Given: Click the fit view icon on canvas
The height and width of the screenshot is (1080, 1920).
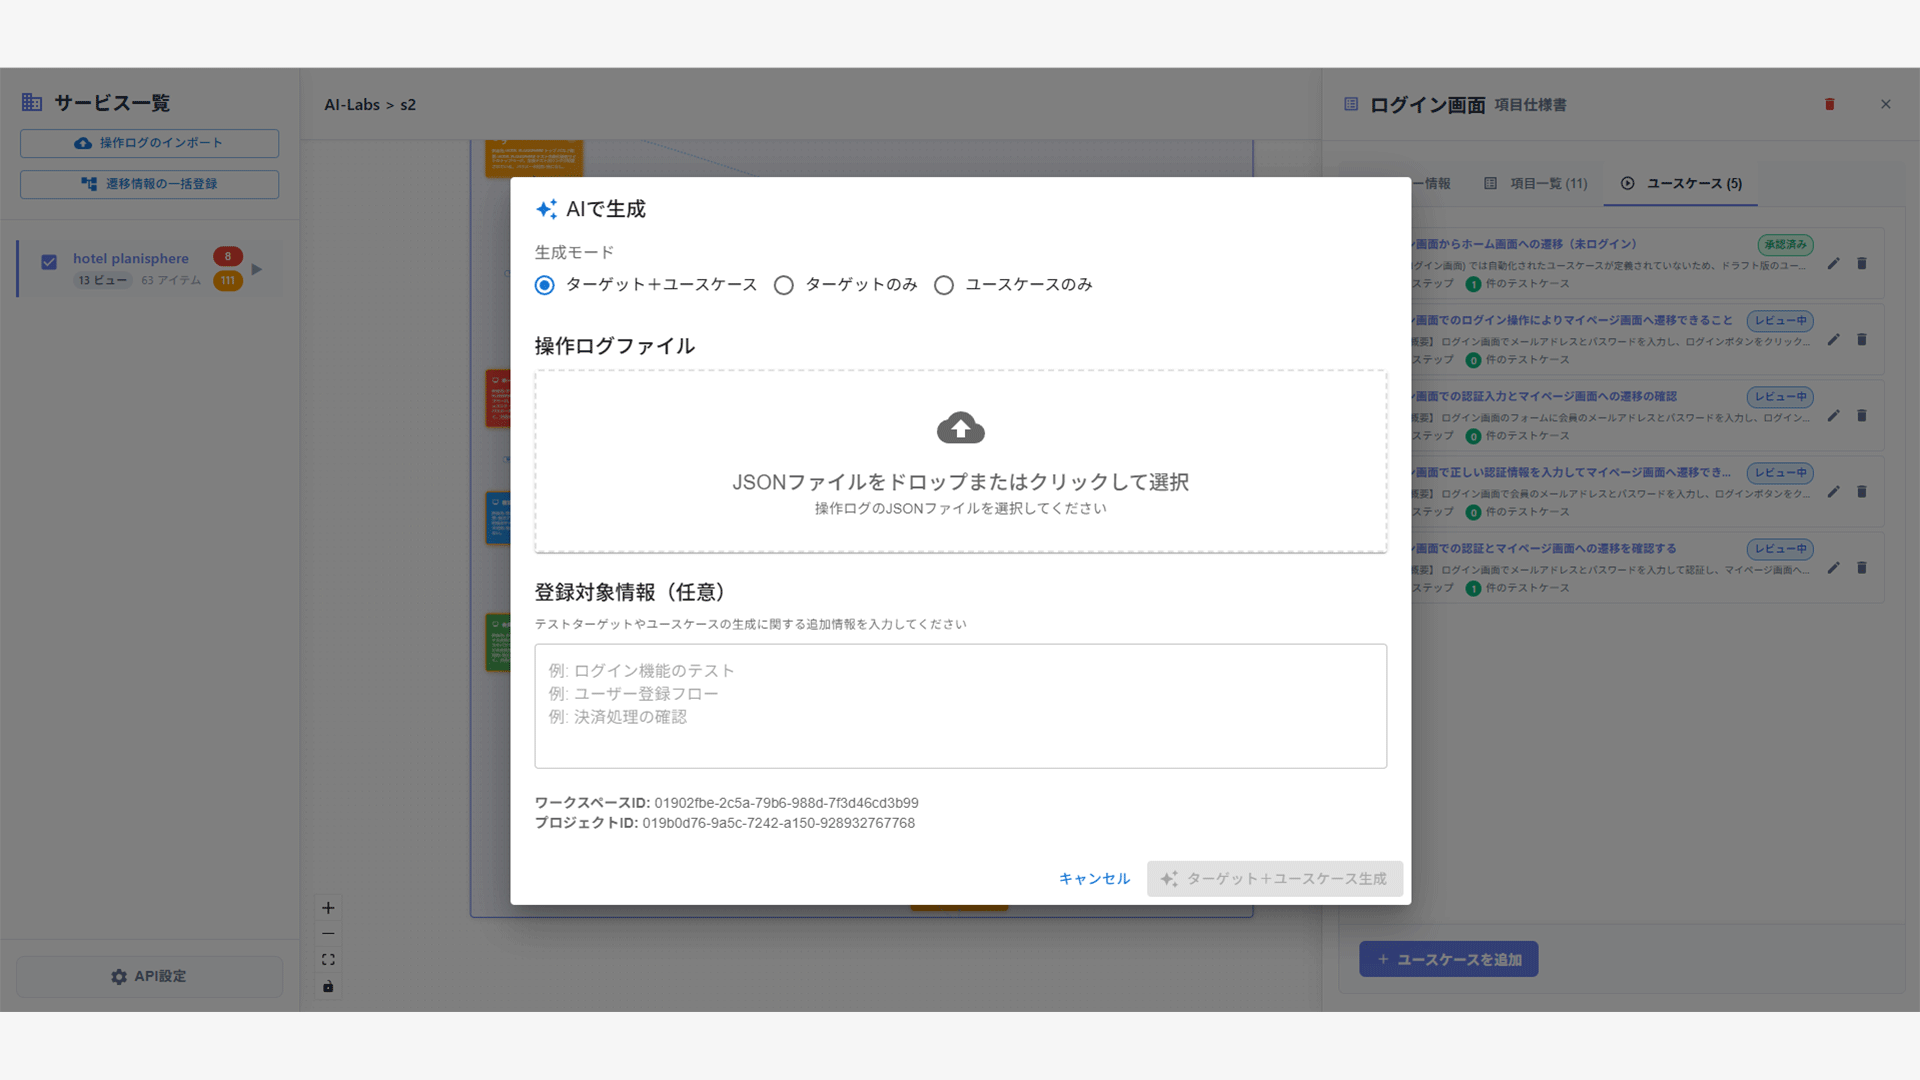Looking at the screenshot, I should [328, 960].
